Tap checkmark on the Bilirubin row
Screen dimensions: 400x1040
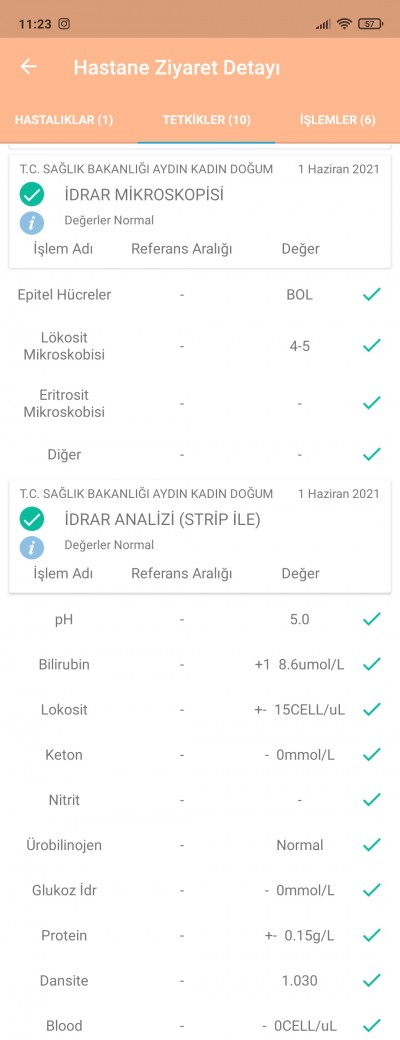pyautogui.click(x=372, y=664)
